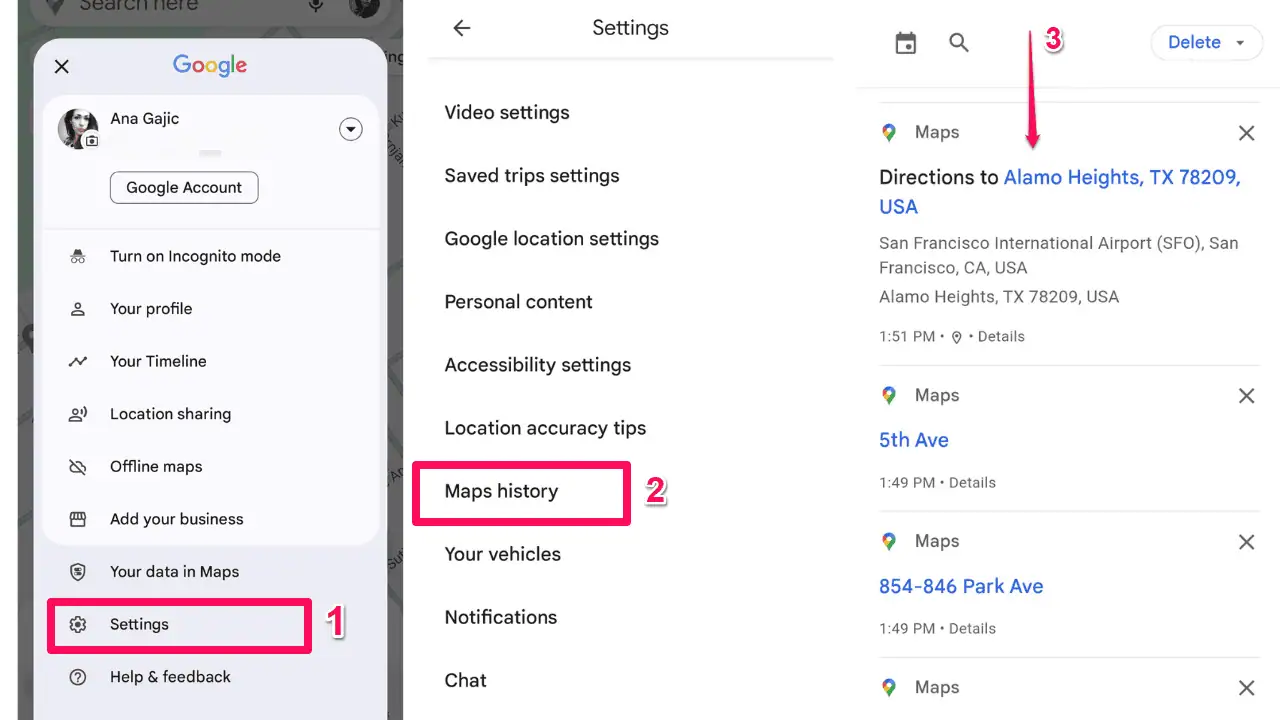View Details for the 5th Ave entry
Image resolution: width=1280 pixels, height=720 pixels.
(972, 483)
